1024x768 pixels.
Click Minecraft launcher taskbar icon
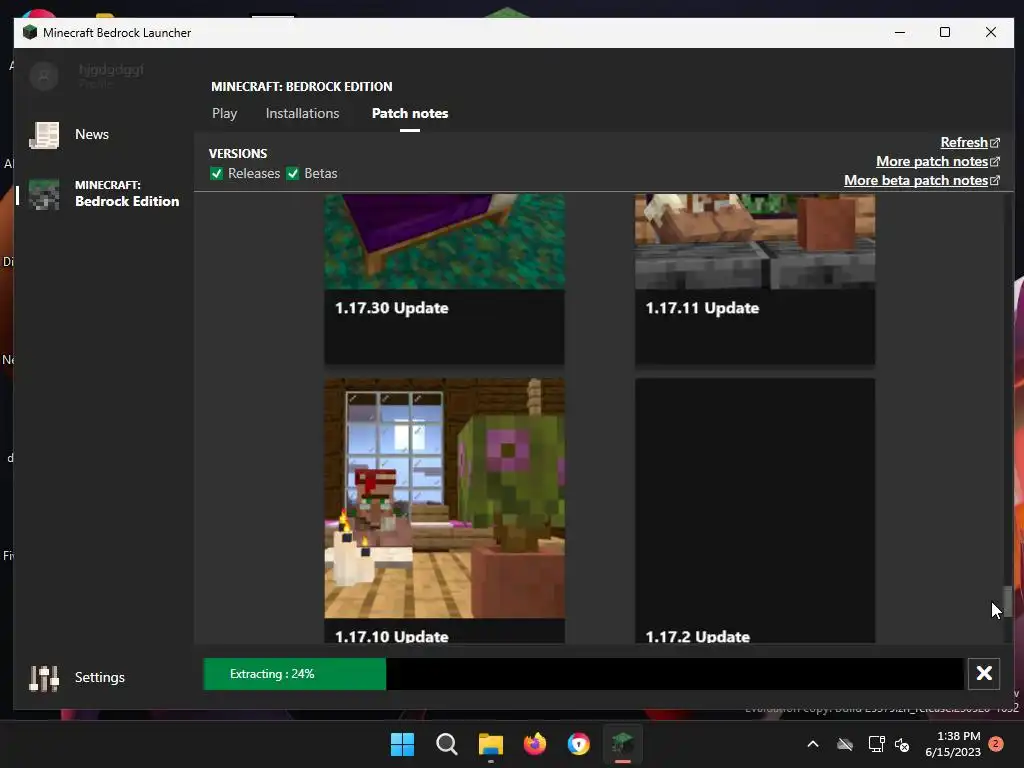point(622,744)
